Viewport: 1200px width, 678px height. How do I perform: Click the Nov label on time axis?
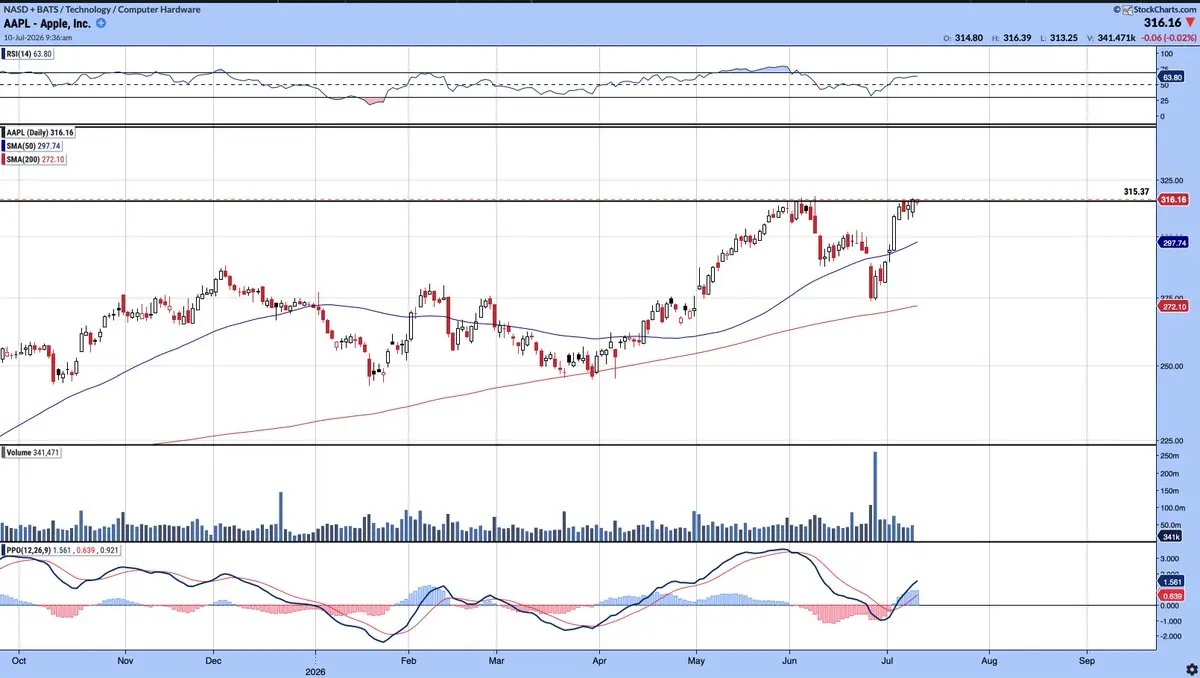[x=125, y=660]
